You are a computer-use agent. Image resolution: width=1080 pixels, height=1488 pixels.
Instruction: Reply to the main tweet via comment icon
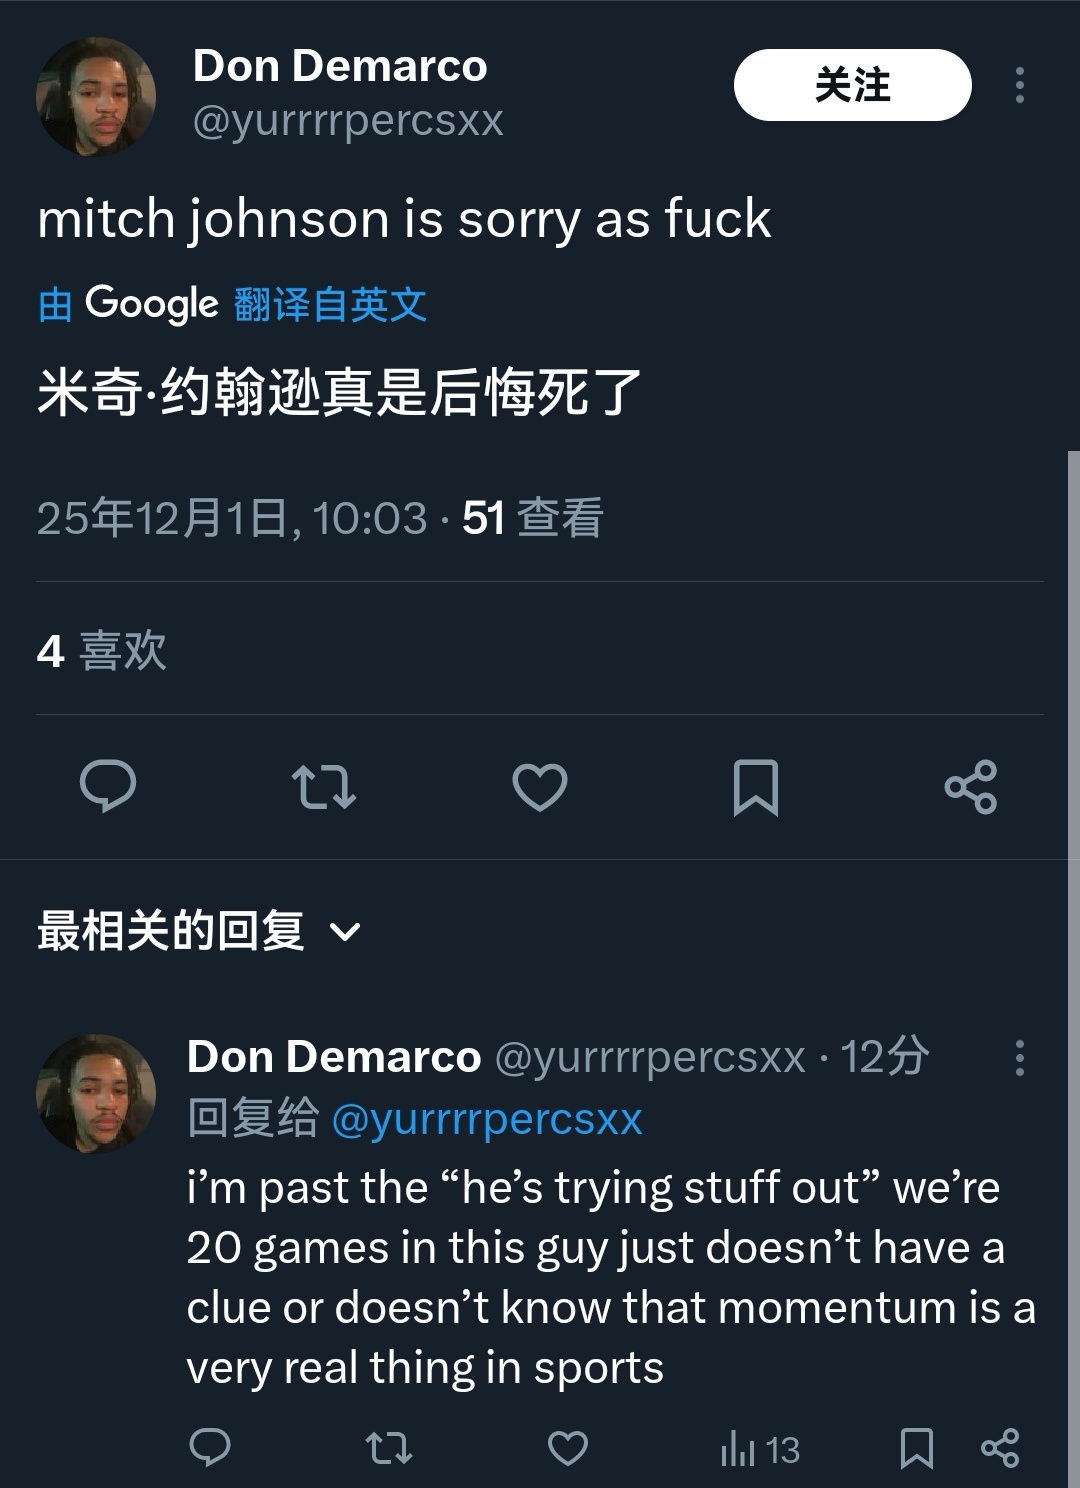click(108, 786)
